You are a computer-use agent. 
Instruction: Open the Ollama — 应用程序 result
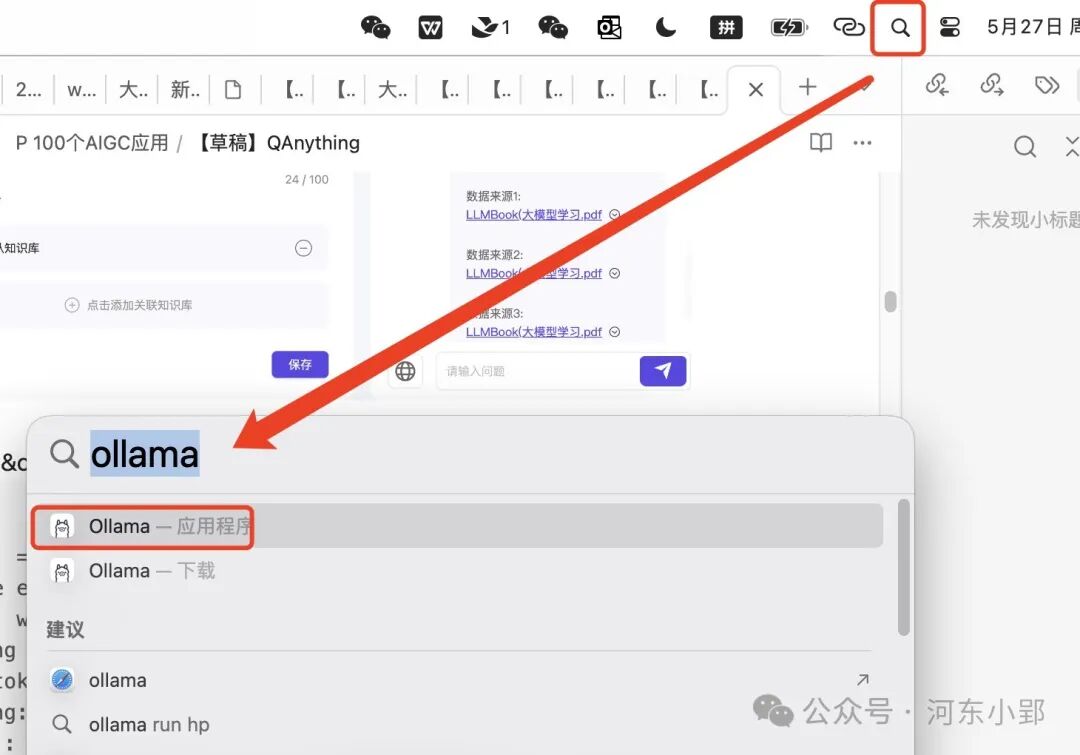(457, 526)
